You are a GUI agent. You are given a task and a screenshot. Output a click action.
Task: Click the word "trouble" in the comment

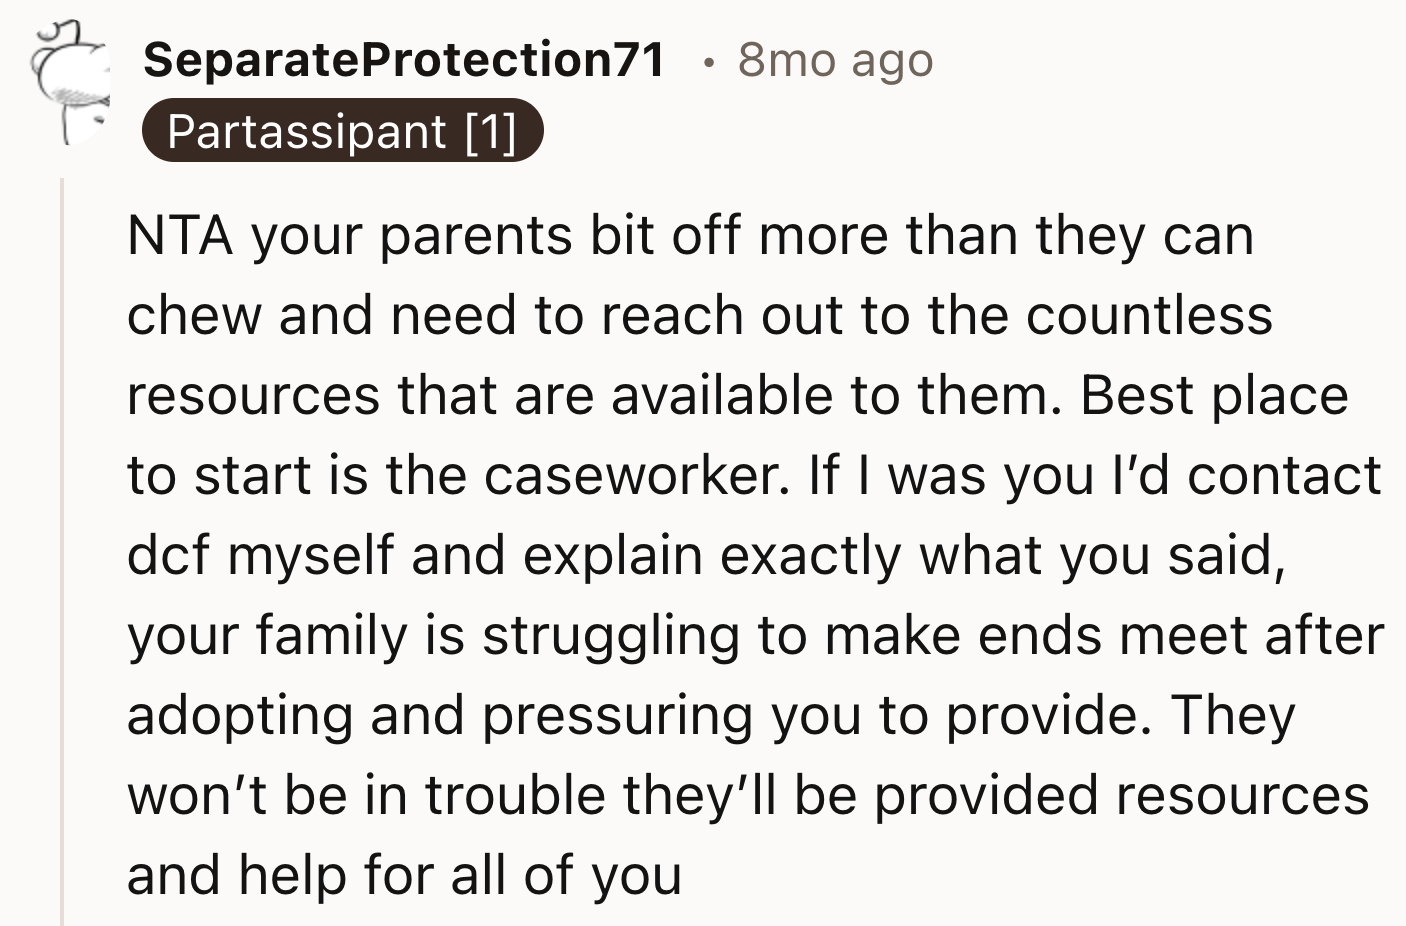click(x=516, y=796)
